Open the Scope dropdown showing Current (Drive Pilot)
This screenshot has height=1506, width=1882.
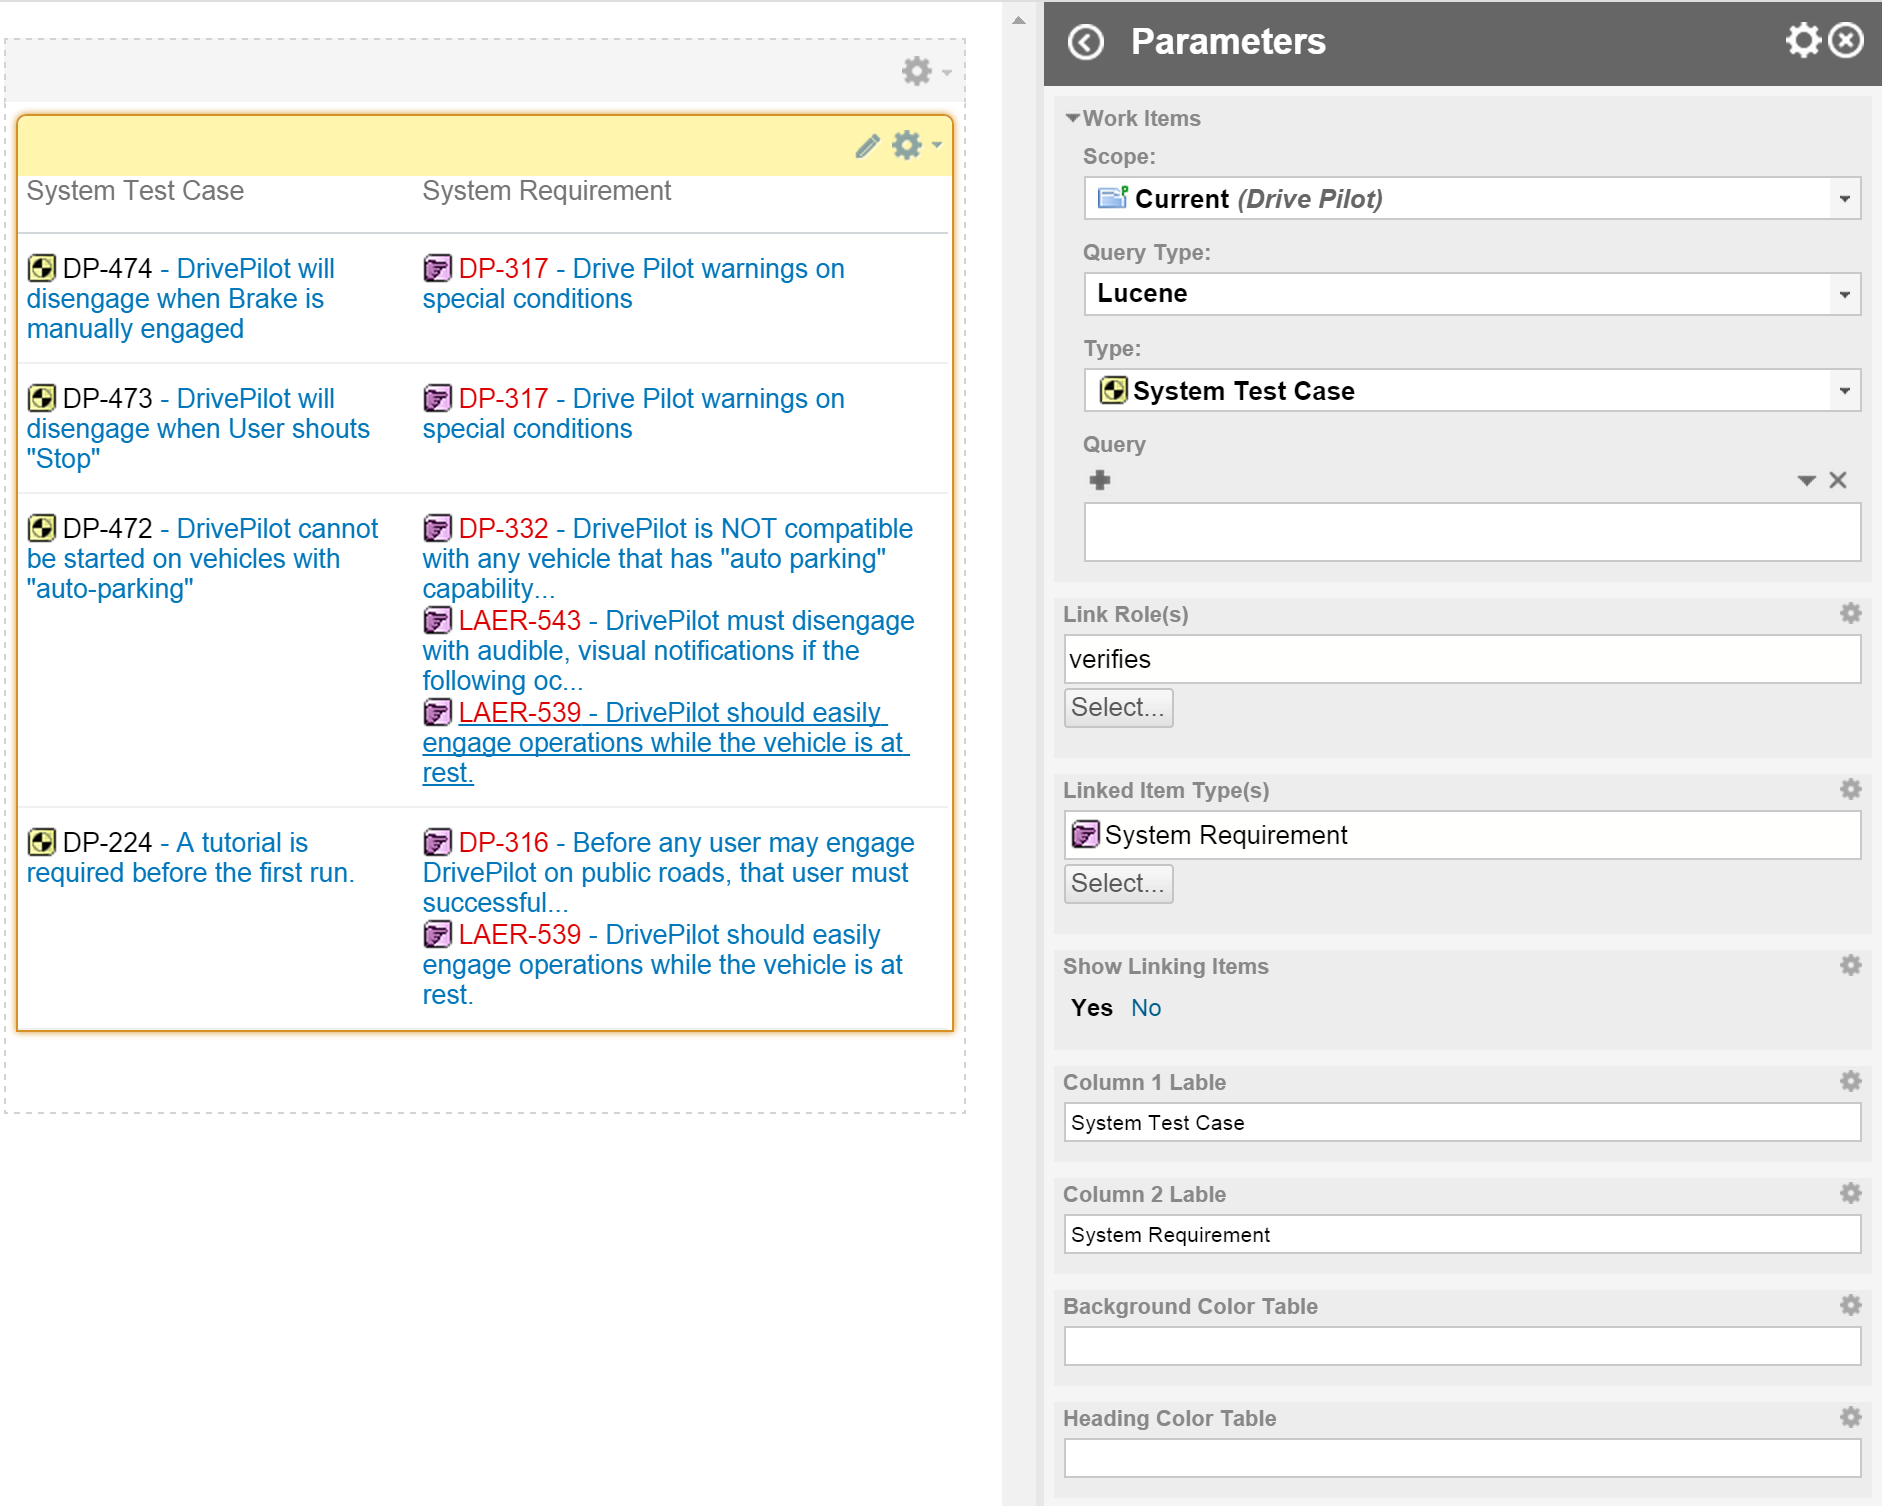[x=1845, y=198]
